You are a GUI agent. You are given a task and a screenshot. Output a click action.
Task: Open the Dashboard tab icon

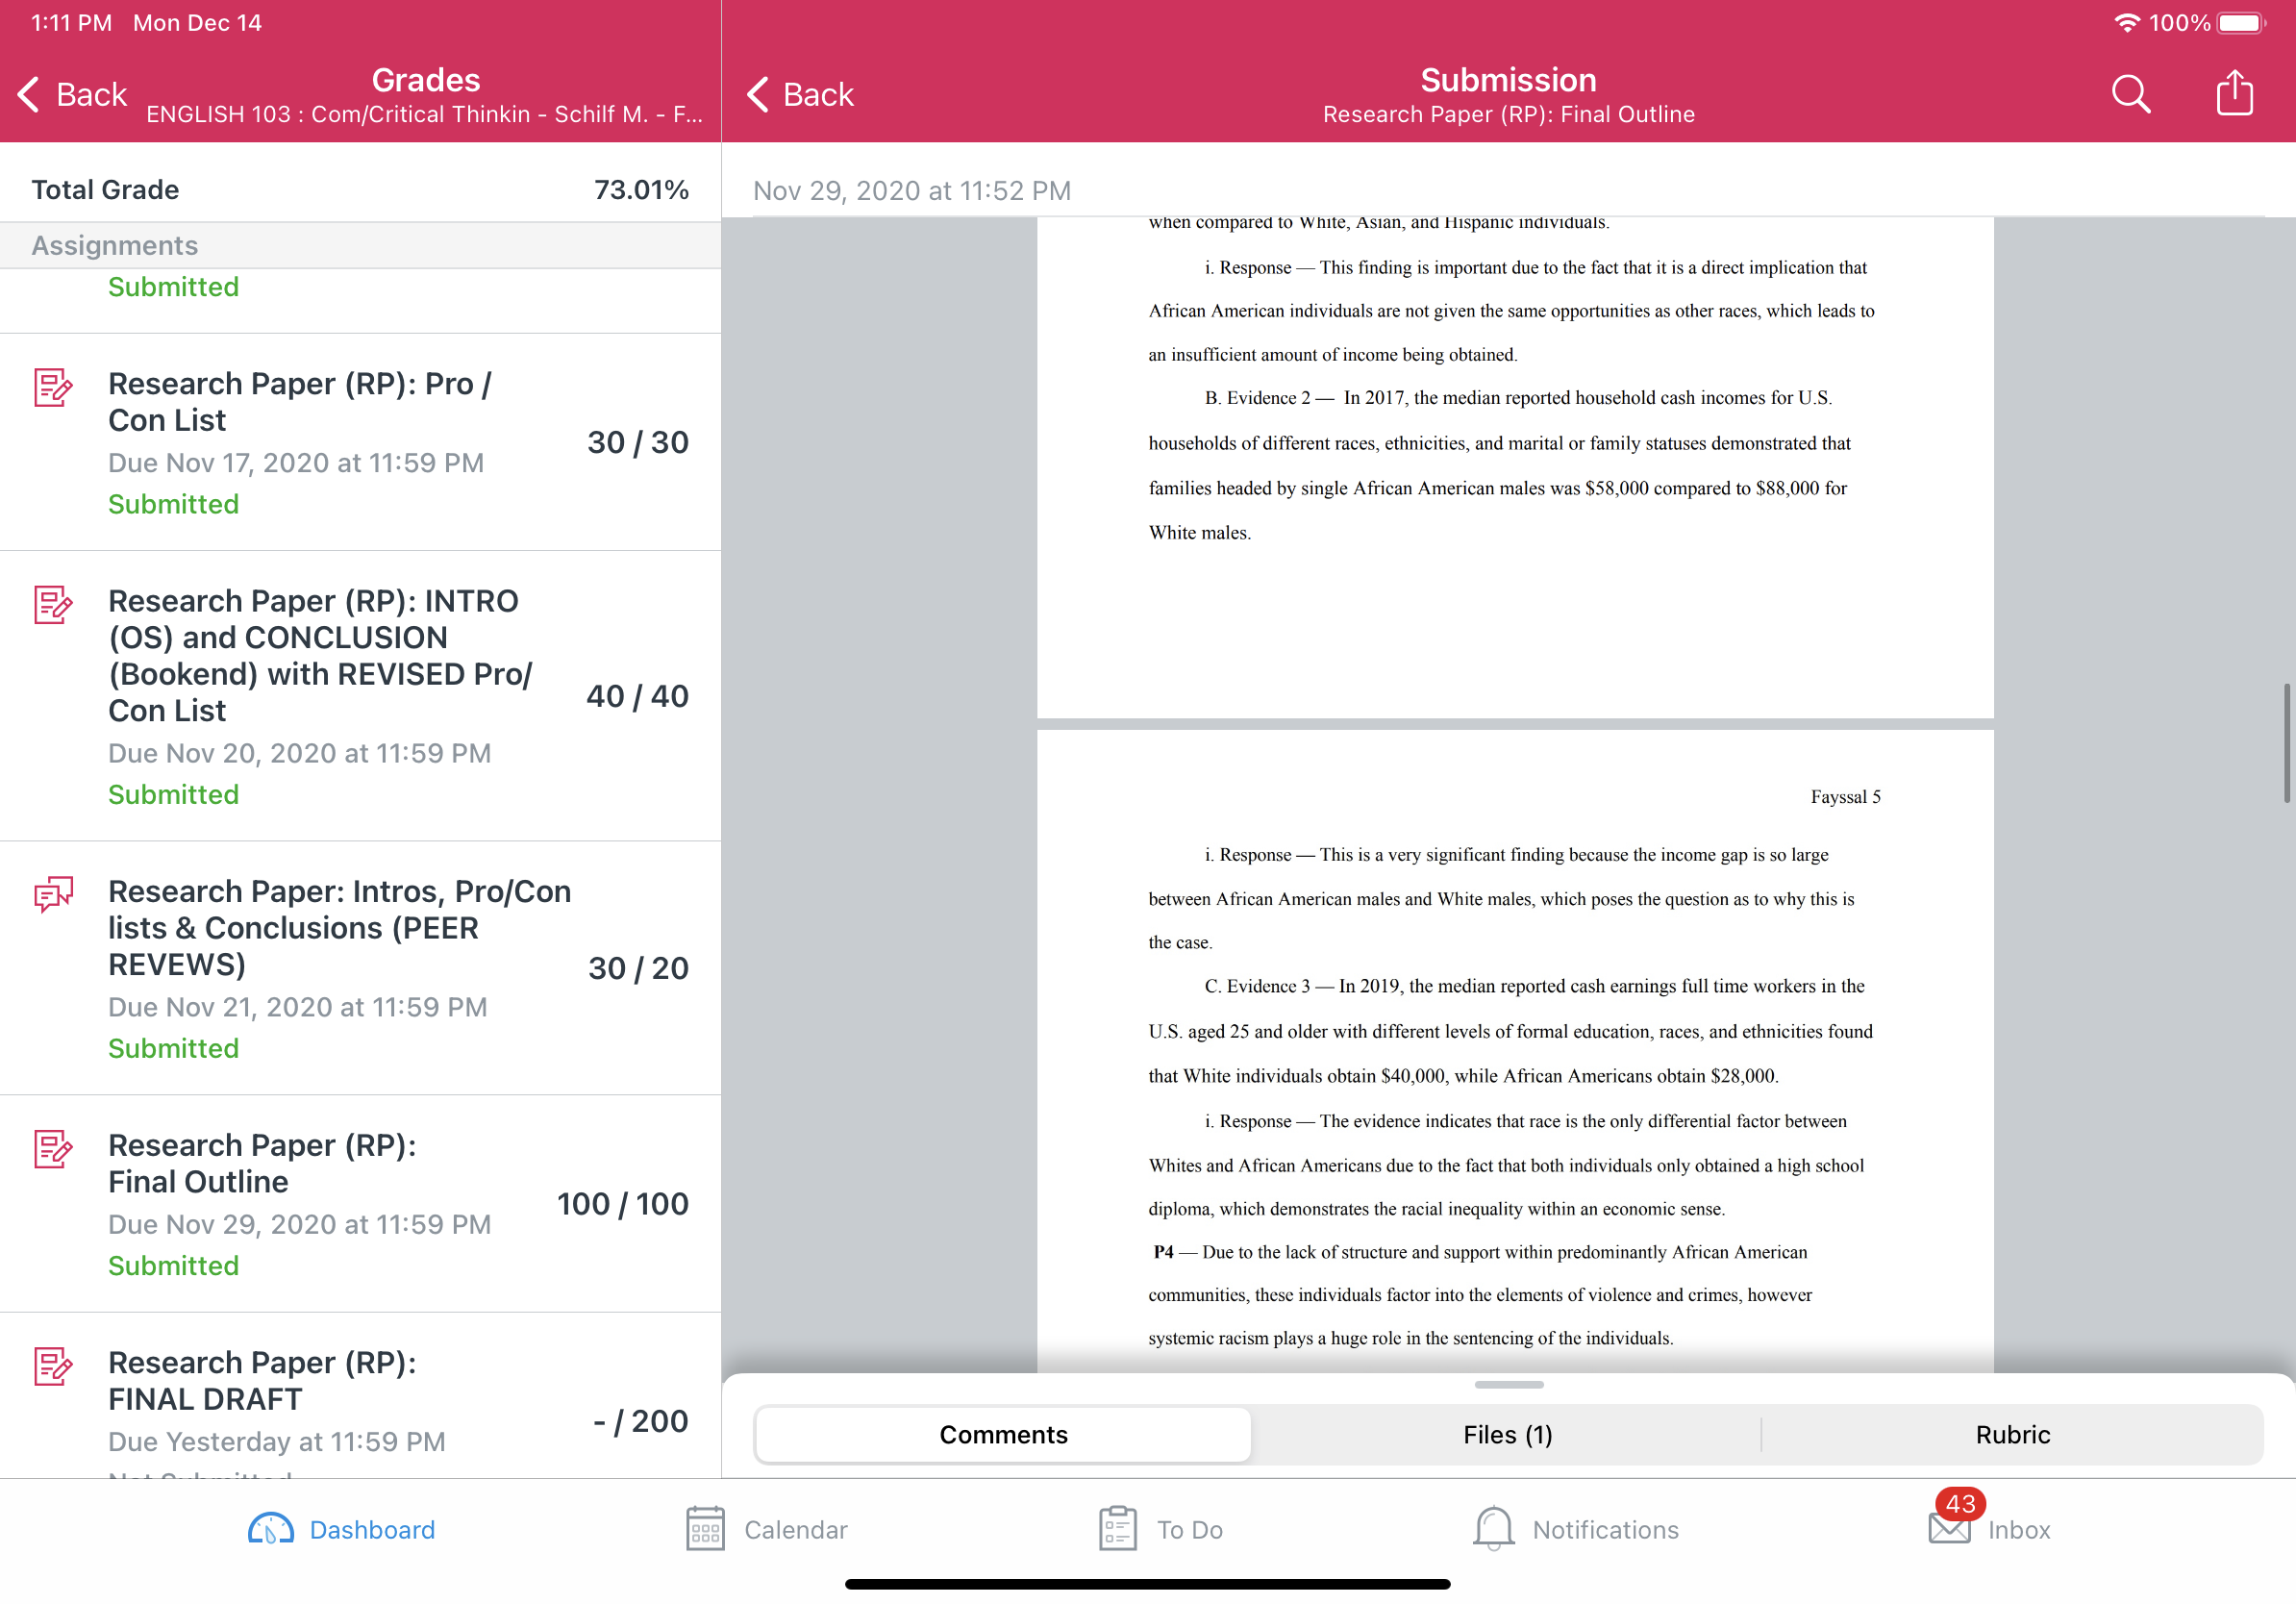[x=270, y=1529]
